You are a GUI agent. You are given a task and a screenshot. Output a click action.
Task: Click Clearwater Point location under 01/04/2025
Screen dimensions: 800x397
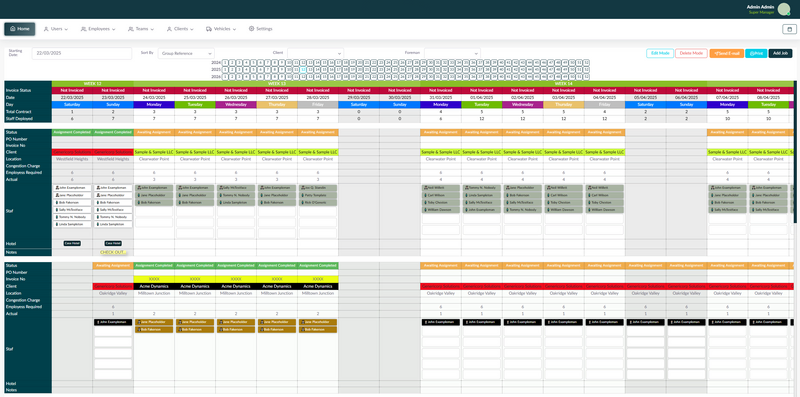pyautogui.click(x=482, y=159)
